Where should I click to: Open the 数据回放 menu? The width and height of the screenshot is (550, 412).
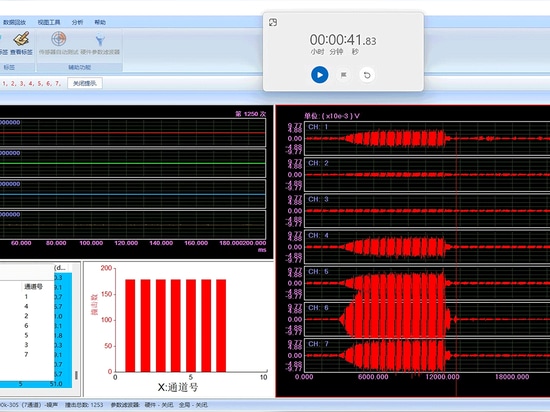click(15, 22)
